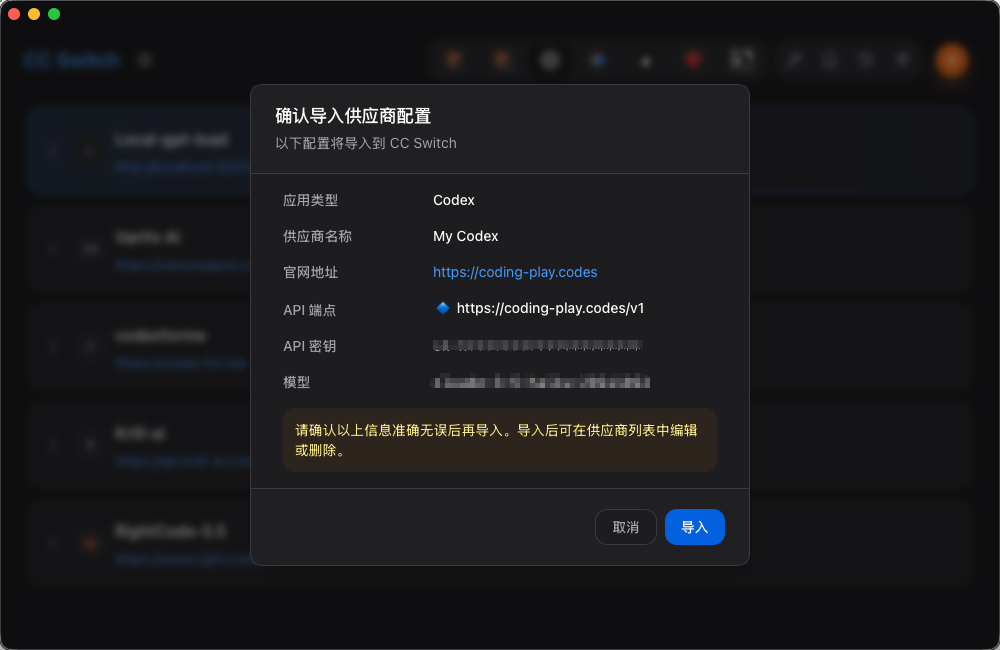Click the "Codex" app type value
1000x650 pixels.
[453, 200]
